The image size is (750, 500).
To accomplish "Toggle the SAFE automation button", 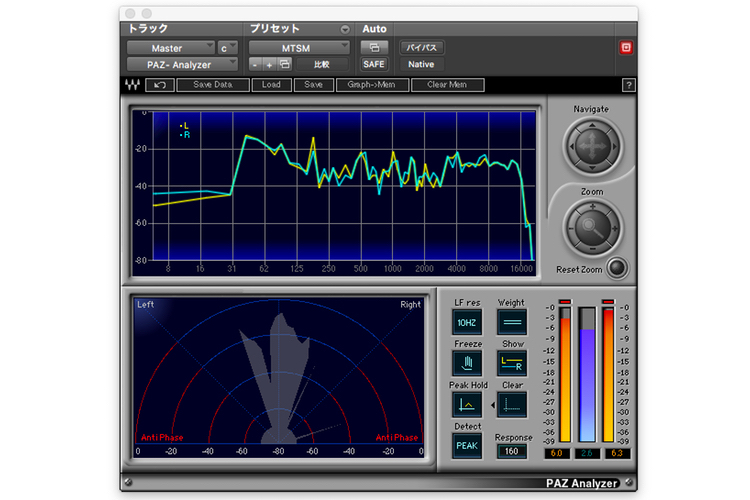I will point(374,64).
